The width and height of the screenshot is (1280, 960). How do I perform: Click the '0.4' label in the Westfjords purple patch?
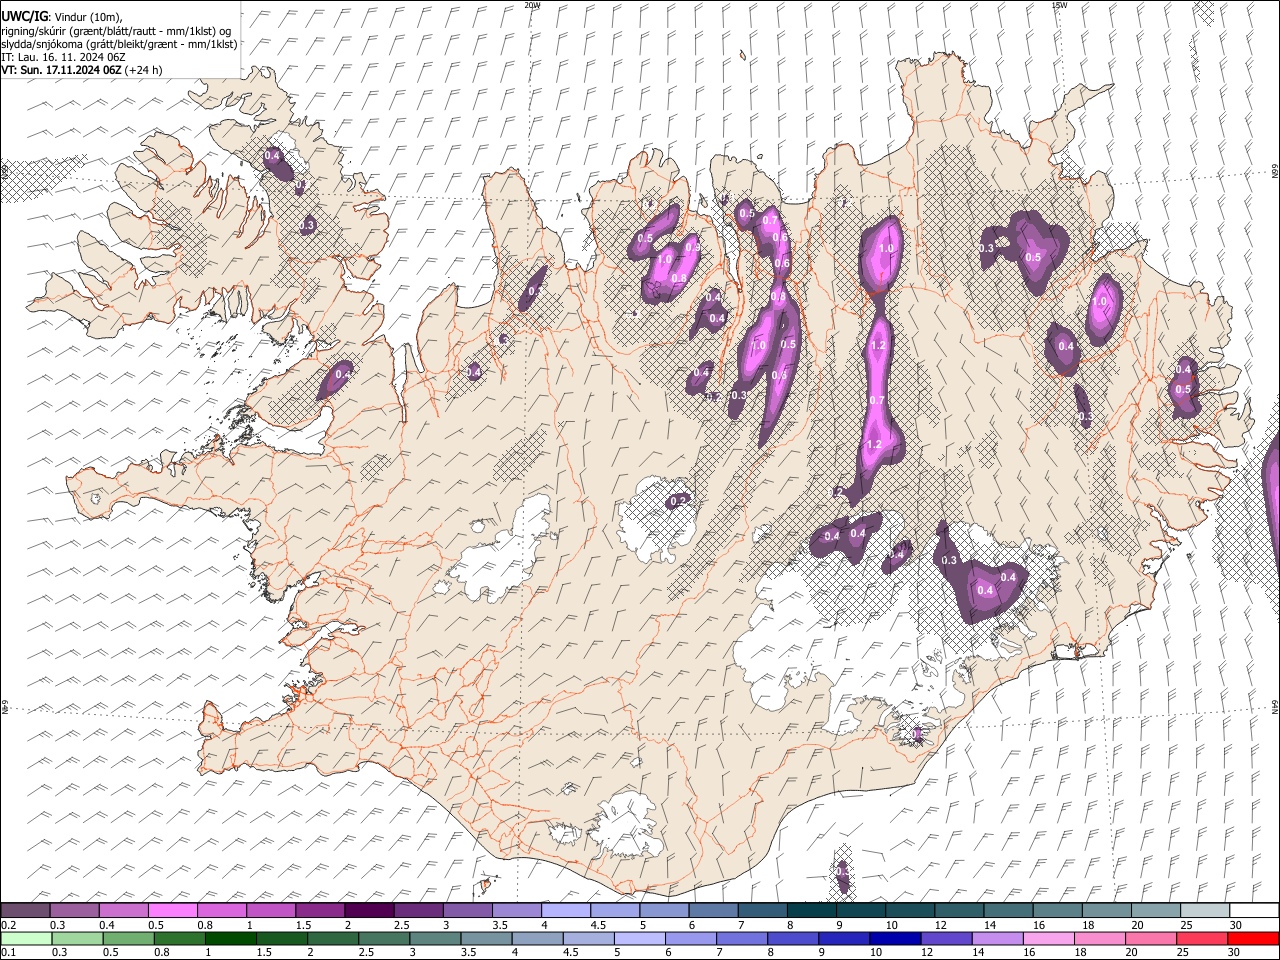click(x=272, y=156)
